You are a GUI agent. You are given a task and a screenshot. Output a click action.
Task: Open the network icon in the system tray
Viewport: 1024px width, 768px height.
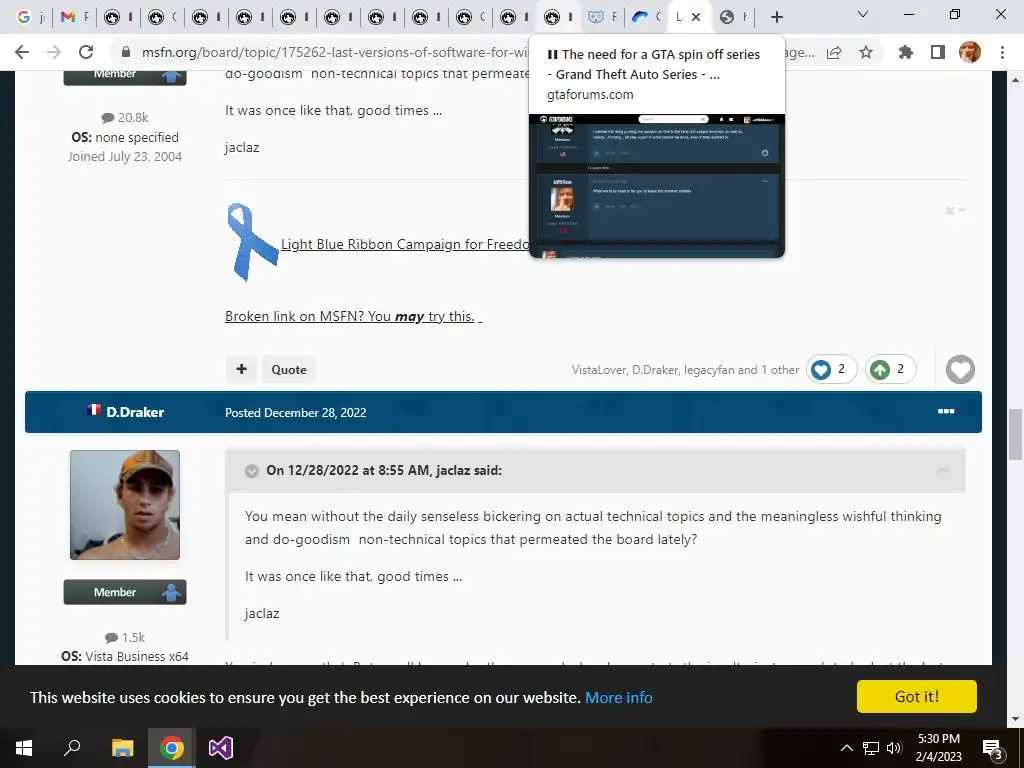pos(871,748)
